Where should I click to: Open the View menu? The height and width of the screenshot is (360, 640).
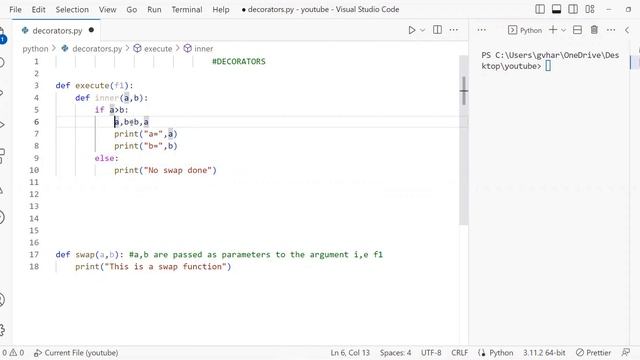[x=107, y=9]
